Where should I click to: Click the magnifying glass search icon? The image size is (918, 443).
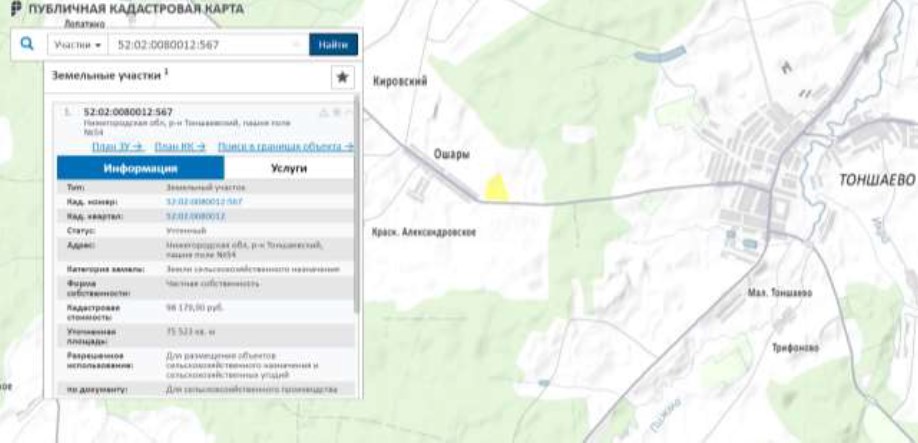[x=27, y=44]
